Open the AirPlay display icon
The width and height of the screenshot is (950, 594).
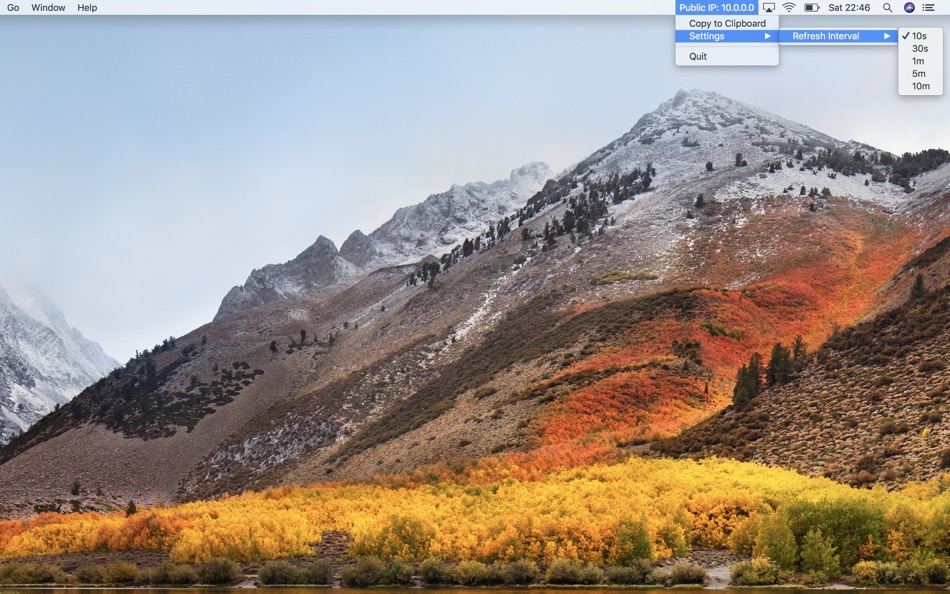(x=769, y=8)
